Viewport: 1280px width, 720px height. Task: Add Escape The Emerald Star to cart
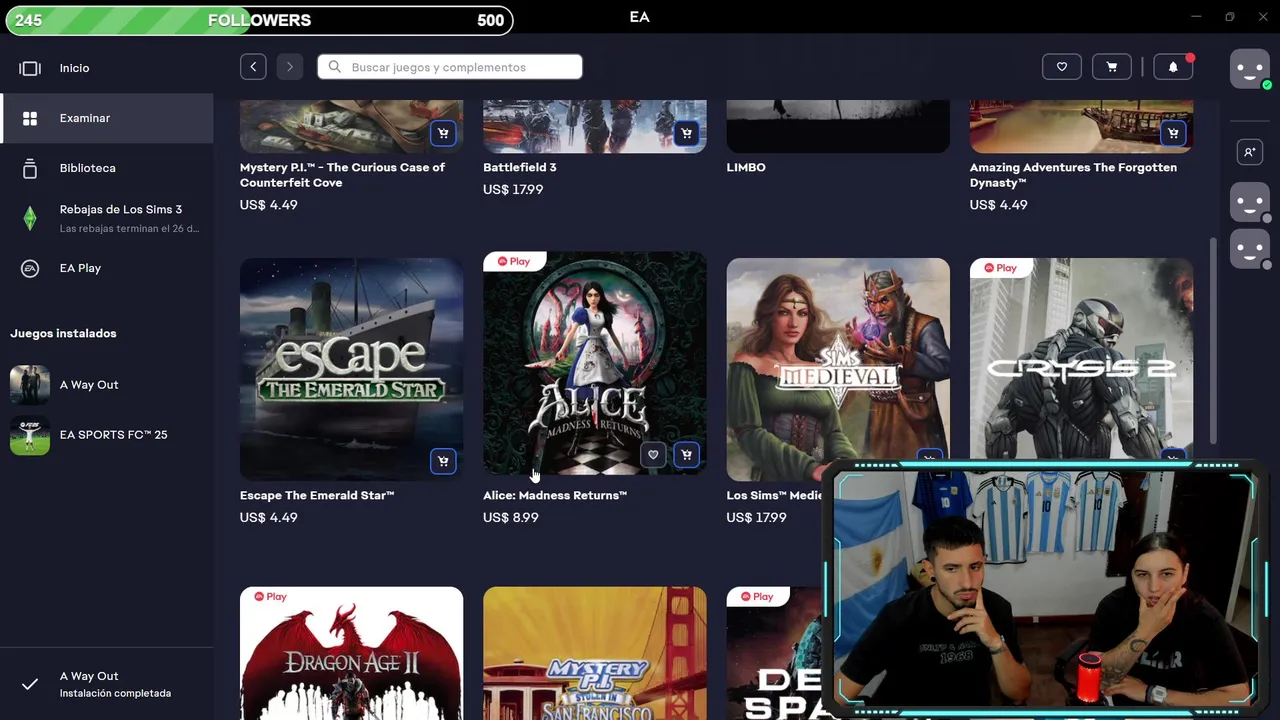(x=443, y=461)
